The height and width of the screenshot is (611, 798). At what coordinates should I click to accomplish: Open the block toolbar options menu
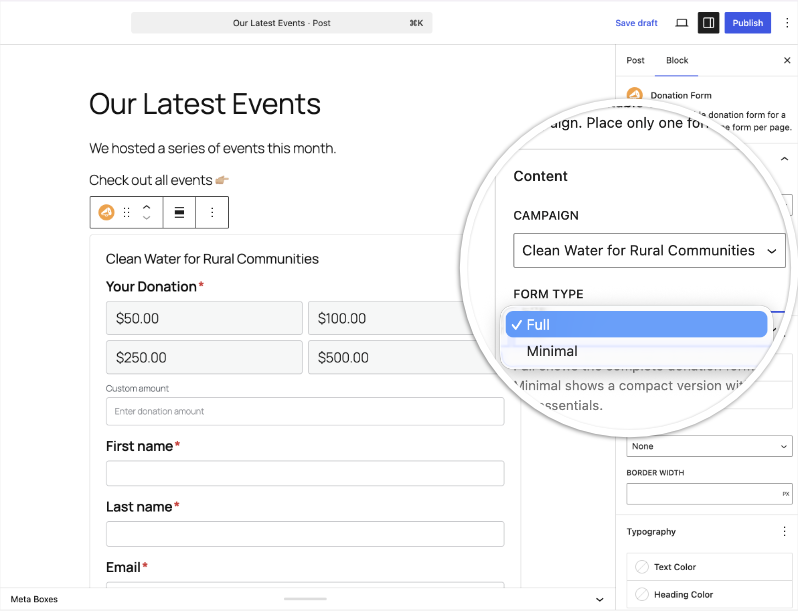[x=212, y=212]
